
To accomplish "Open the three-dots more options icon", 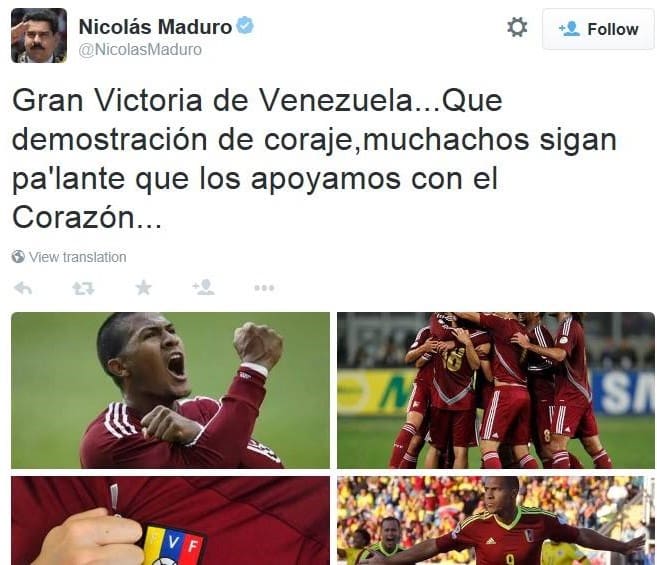I will pyautogui.click(x=264, y=288).
